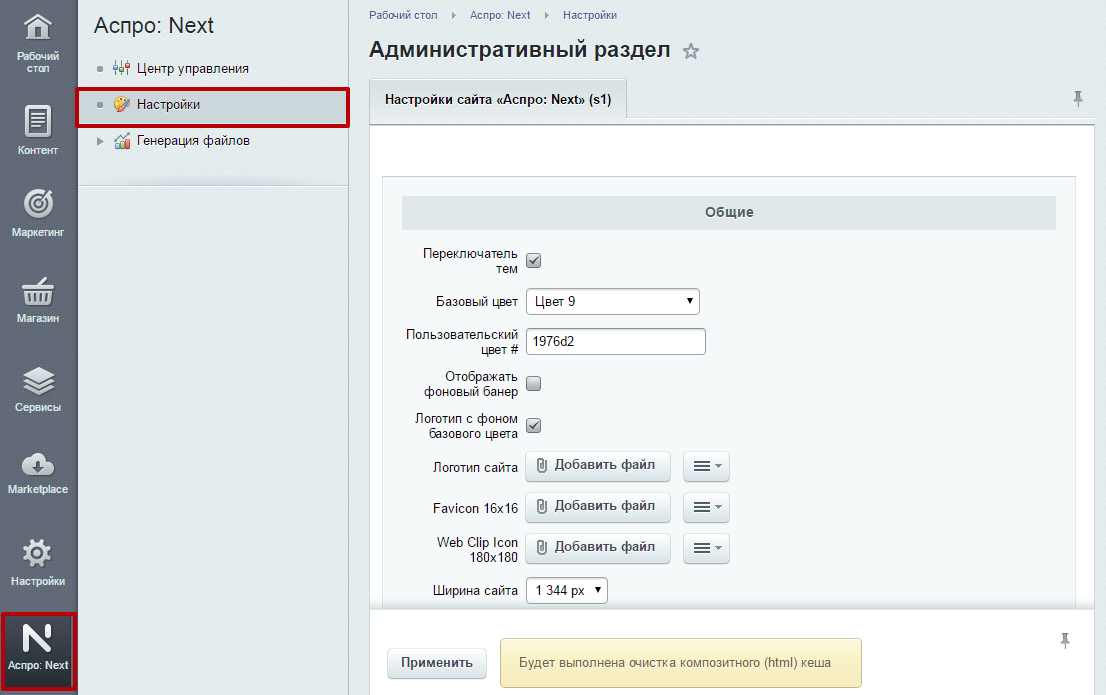Open the Favicon 16x16 file options menu

pos(706,507)
